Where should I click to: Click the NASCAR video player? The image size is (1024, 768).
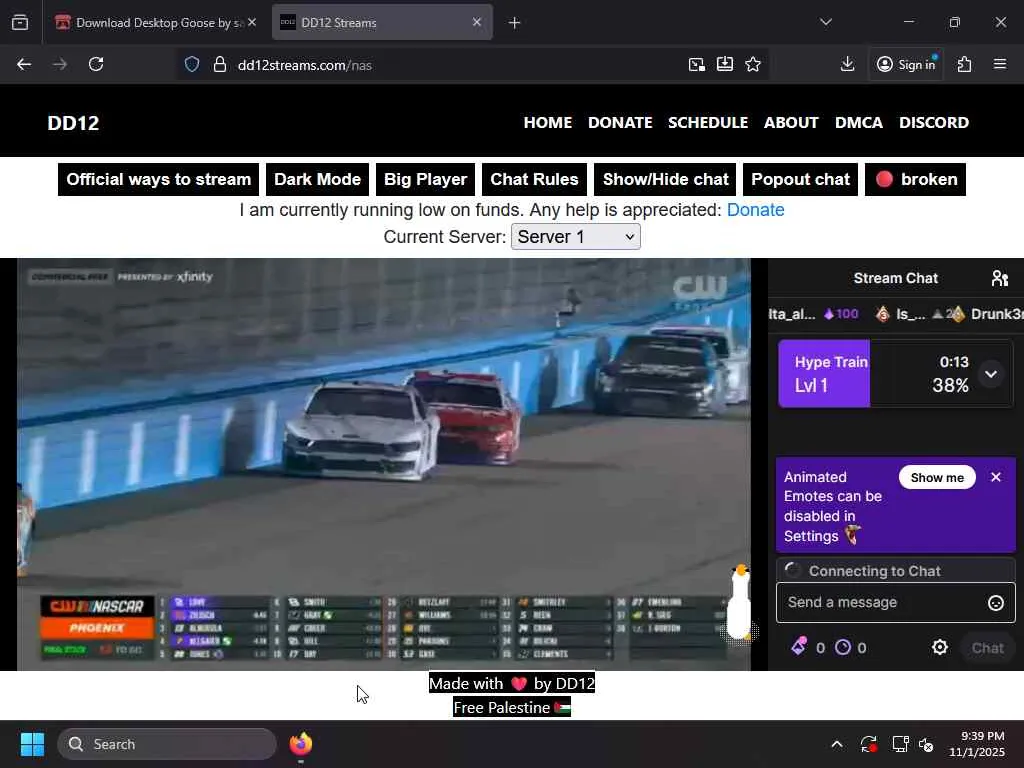pos(384,464)
